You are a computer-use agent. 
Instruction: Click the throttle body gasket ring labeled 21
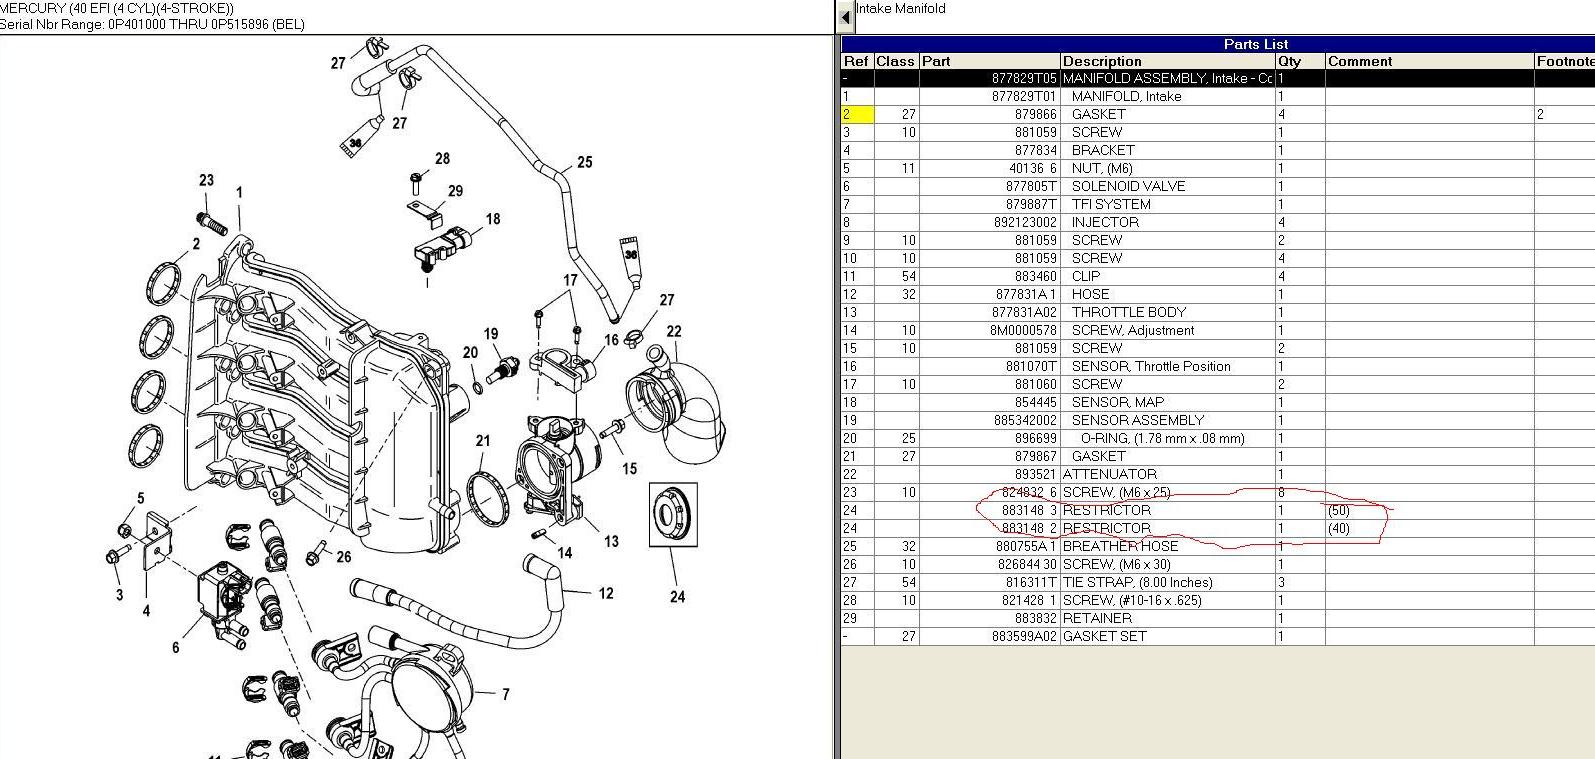[x=488, y=498]
